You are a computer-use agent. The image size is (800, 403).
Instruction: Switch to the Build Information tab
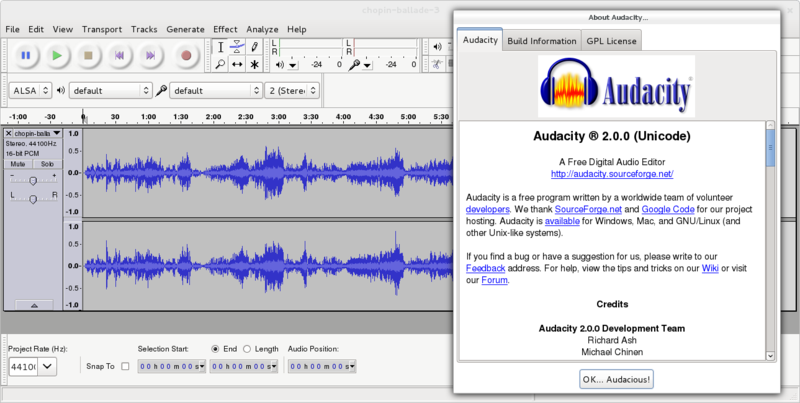(x=542, y=41)
